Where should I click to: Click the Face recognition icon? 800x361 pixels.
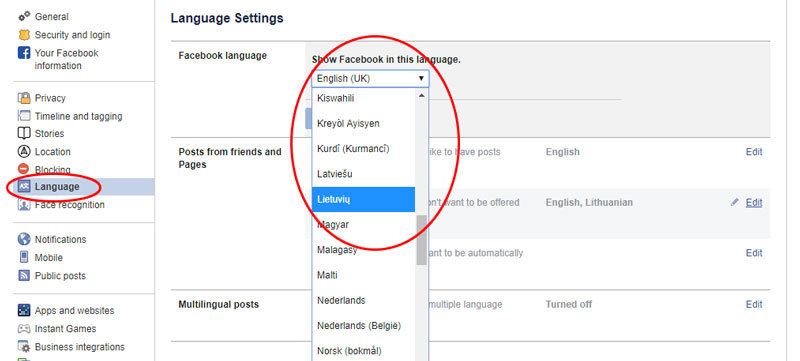[x=24, y=204]
